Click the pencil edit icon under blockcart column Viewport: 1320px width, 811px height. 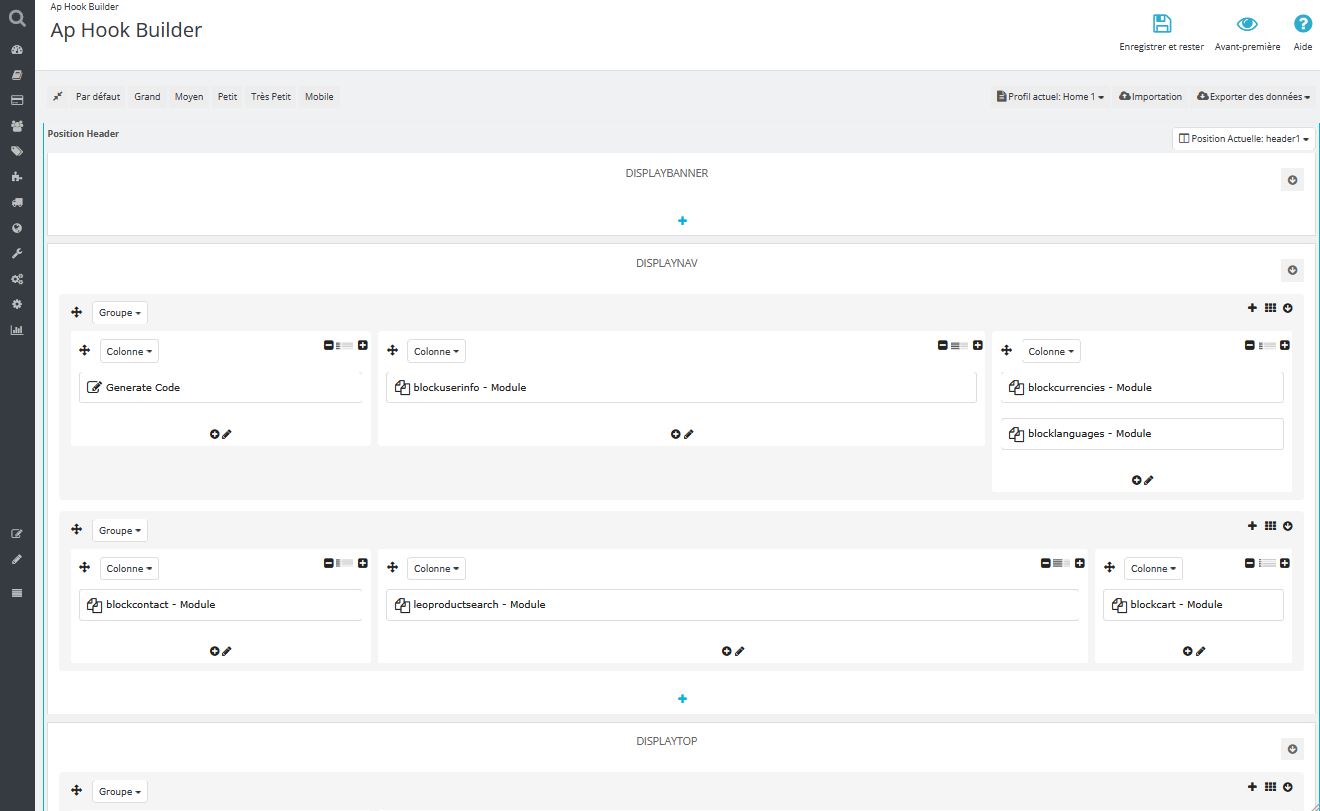pos(1201,651)
